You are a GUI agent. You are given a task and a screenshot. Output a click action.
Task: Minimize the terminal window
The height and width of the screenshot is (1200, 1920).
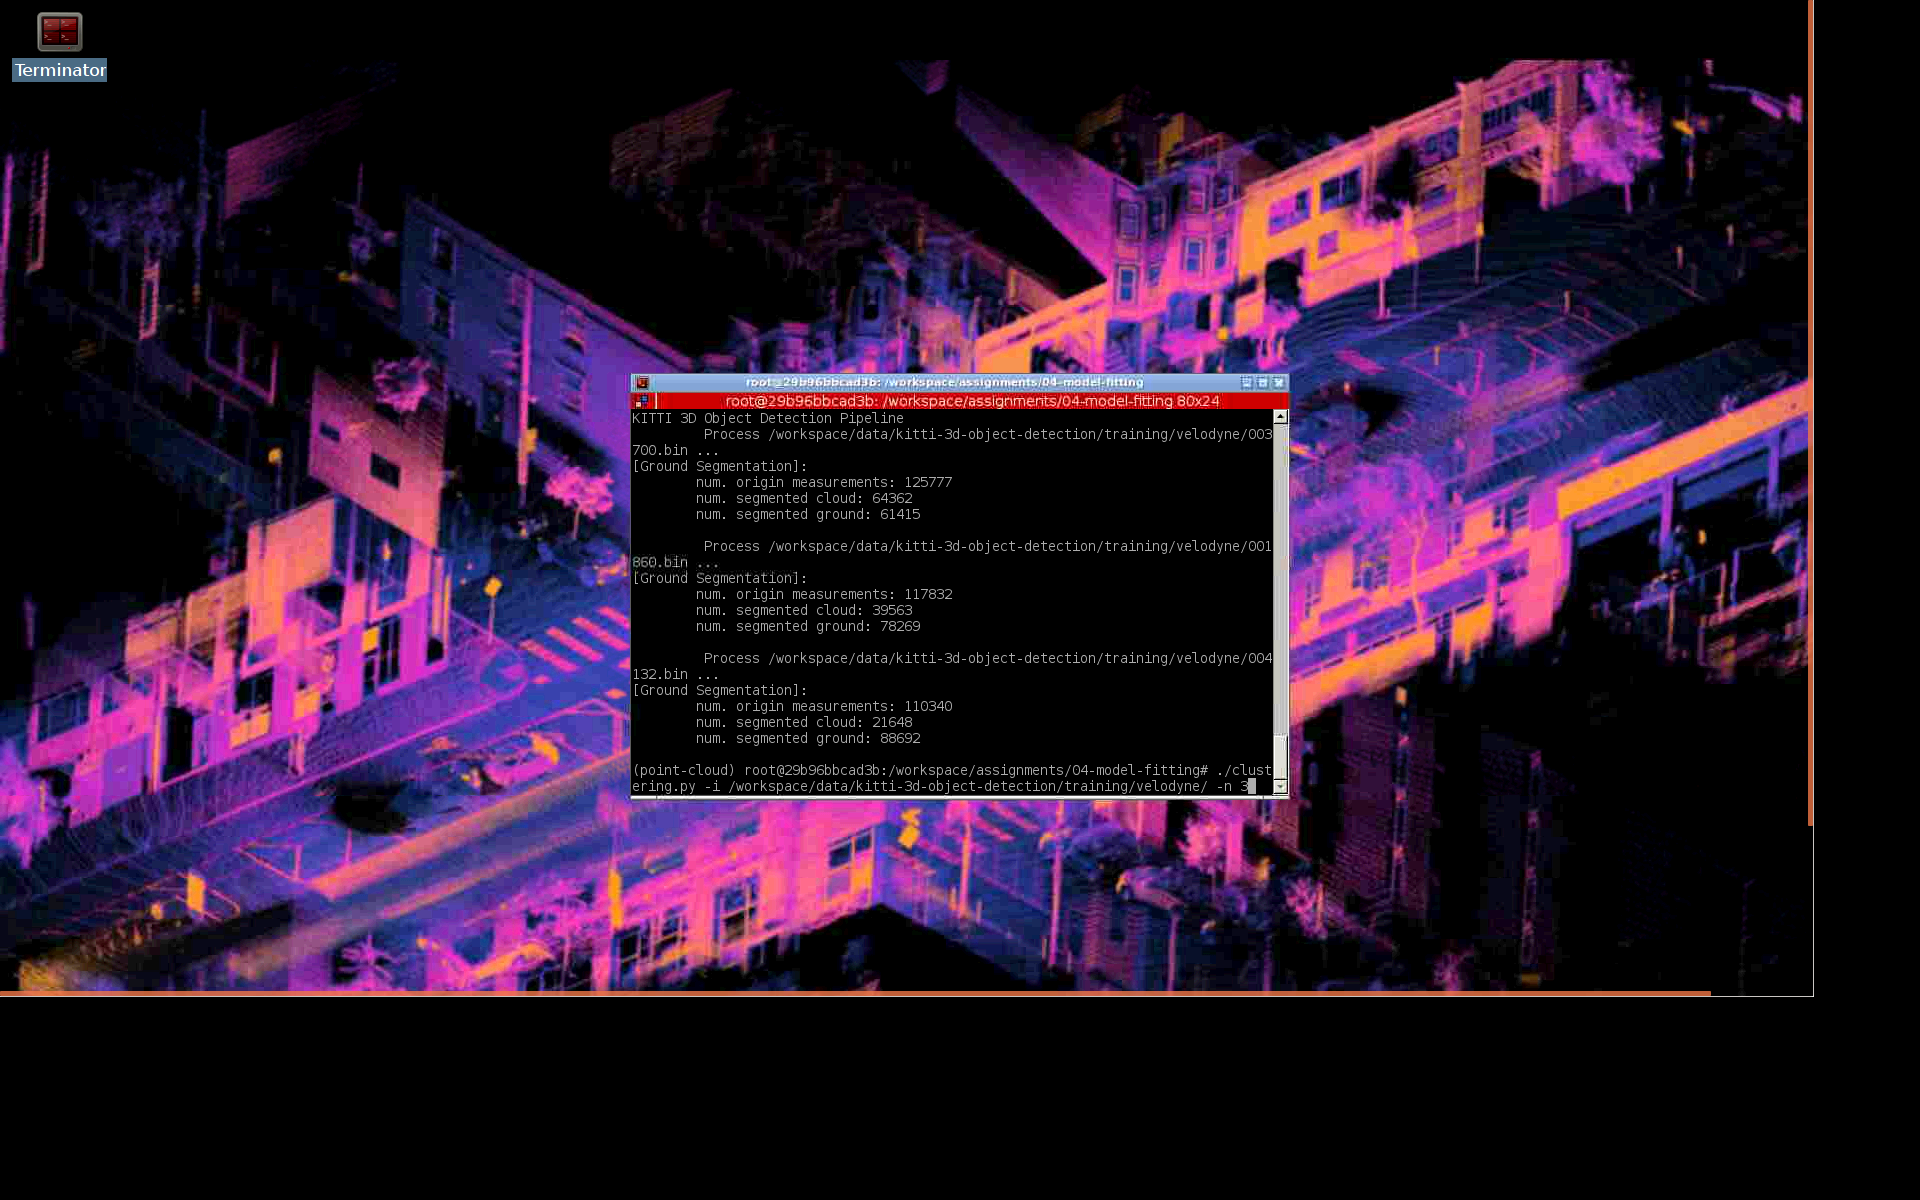pos(1246,383)
